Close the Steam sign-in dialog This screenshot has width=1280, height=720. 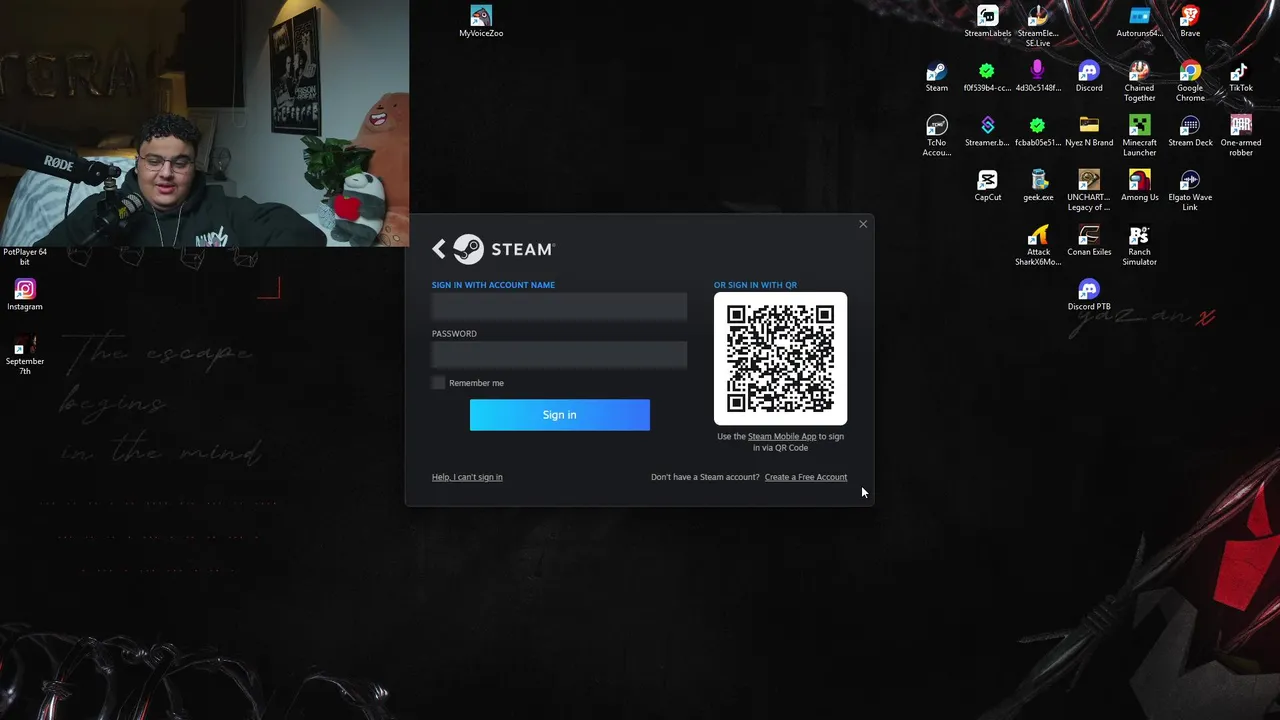863,224
